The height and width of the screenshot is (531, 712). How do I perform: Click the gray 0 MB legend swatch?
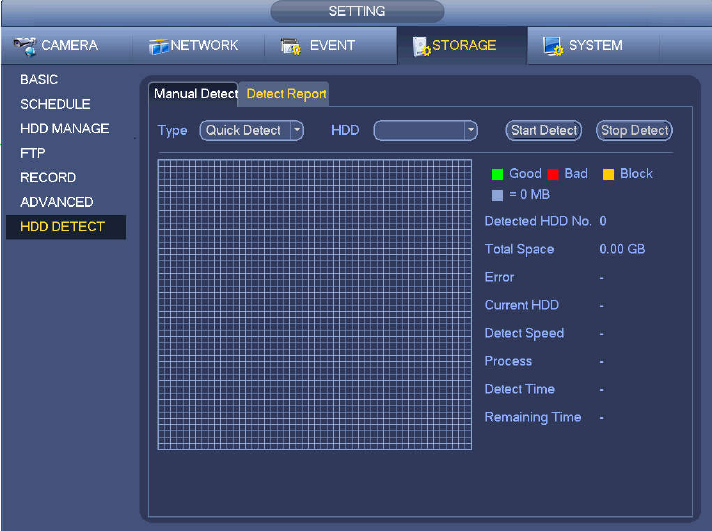[497, 195]
